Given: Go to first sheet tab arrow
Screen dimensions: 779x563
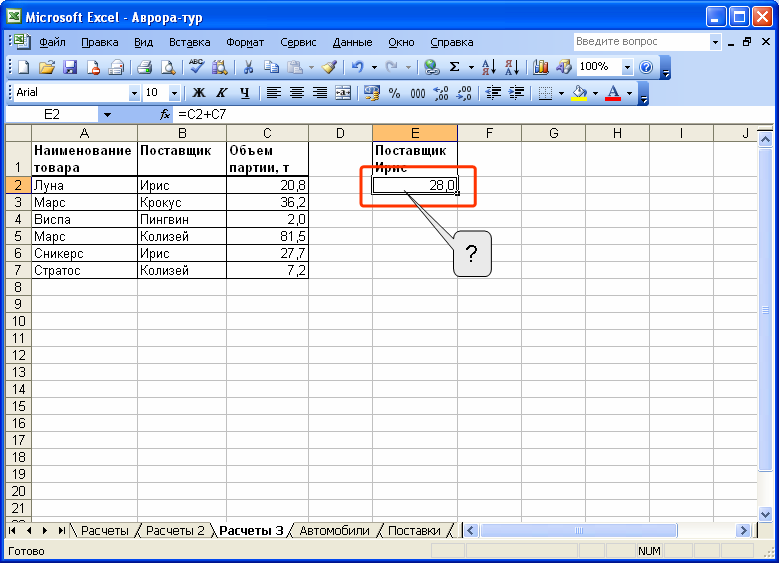Looking at the screenshot, I should tap(12, 531).
